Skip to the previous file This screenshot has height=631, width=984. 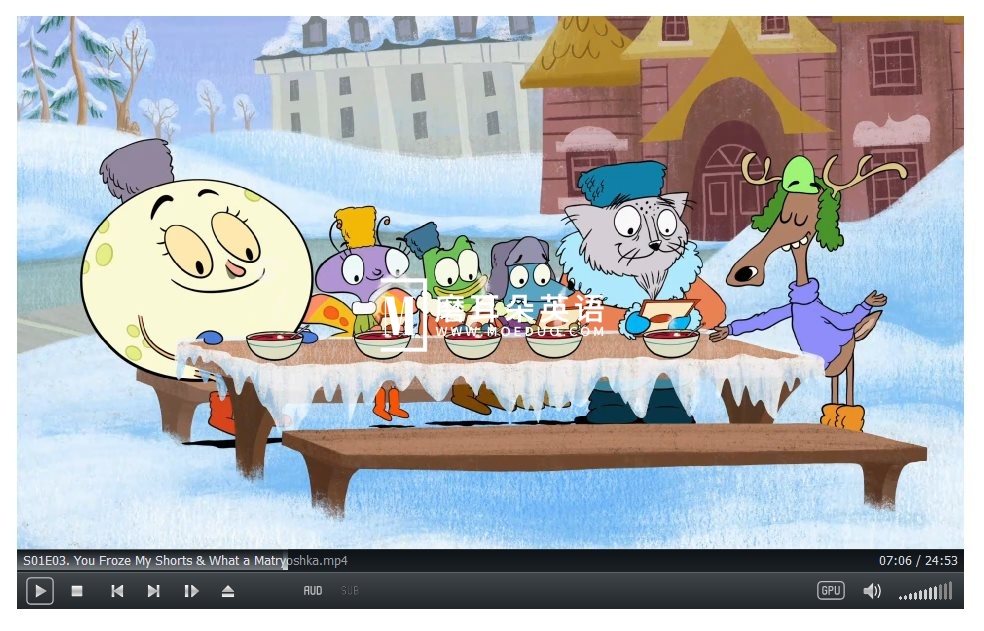coord(117,591)
